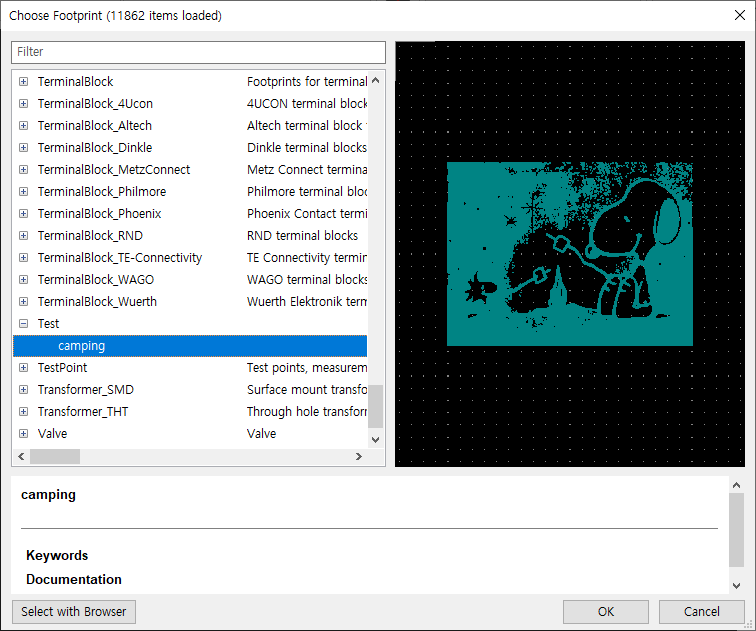The image size is (756, 631).
Task: Click the tree list scroll up arrow
Action: 376,81
